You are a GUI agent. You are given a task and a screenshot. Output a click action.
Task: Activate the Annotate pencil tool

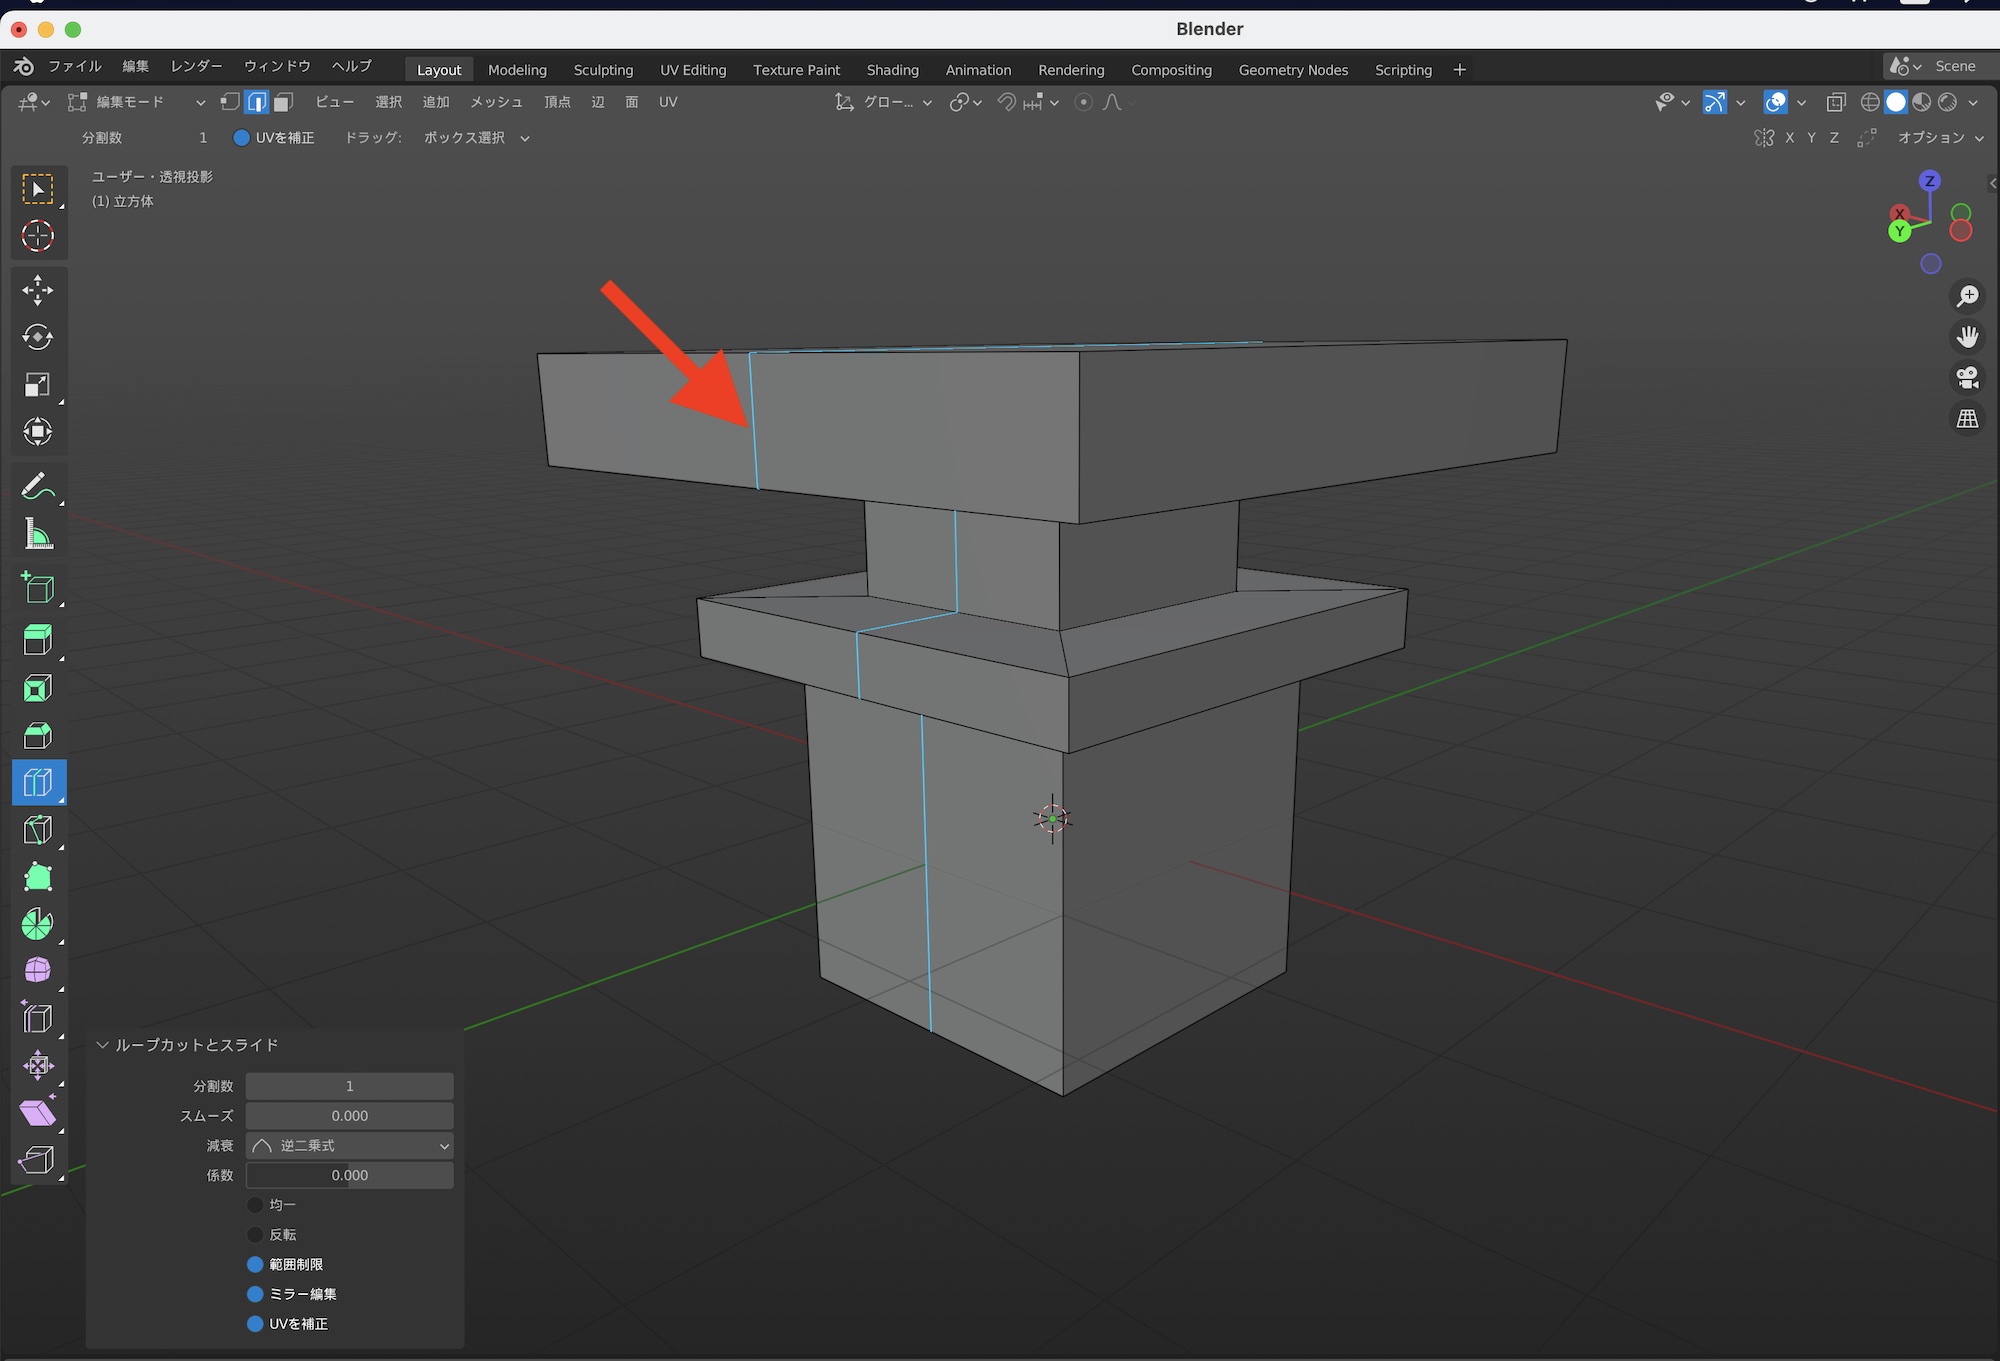[x=38, y=487]
